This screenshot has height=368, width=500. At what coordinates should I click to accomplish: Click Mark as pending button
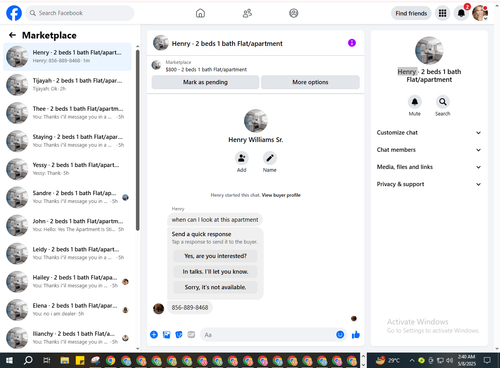tap(205, 82)
